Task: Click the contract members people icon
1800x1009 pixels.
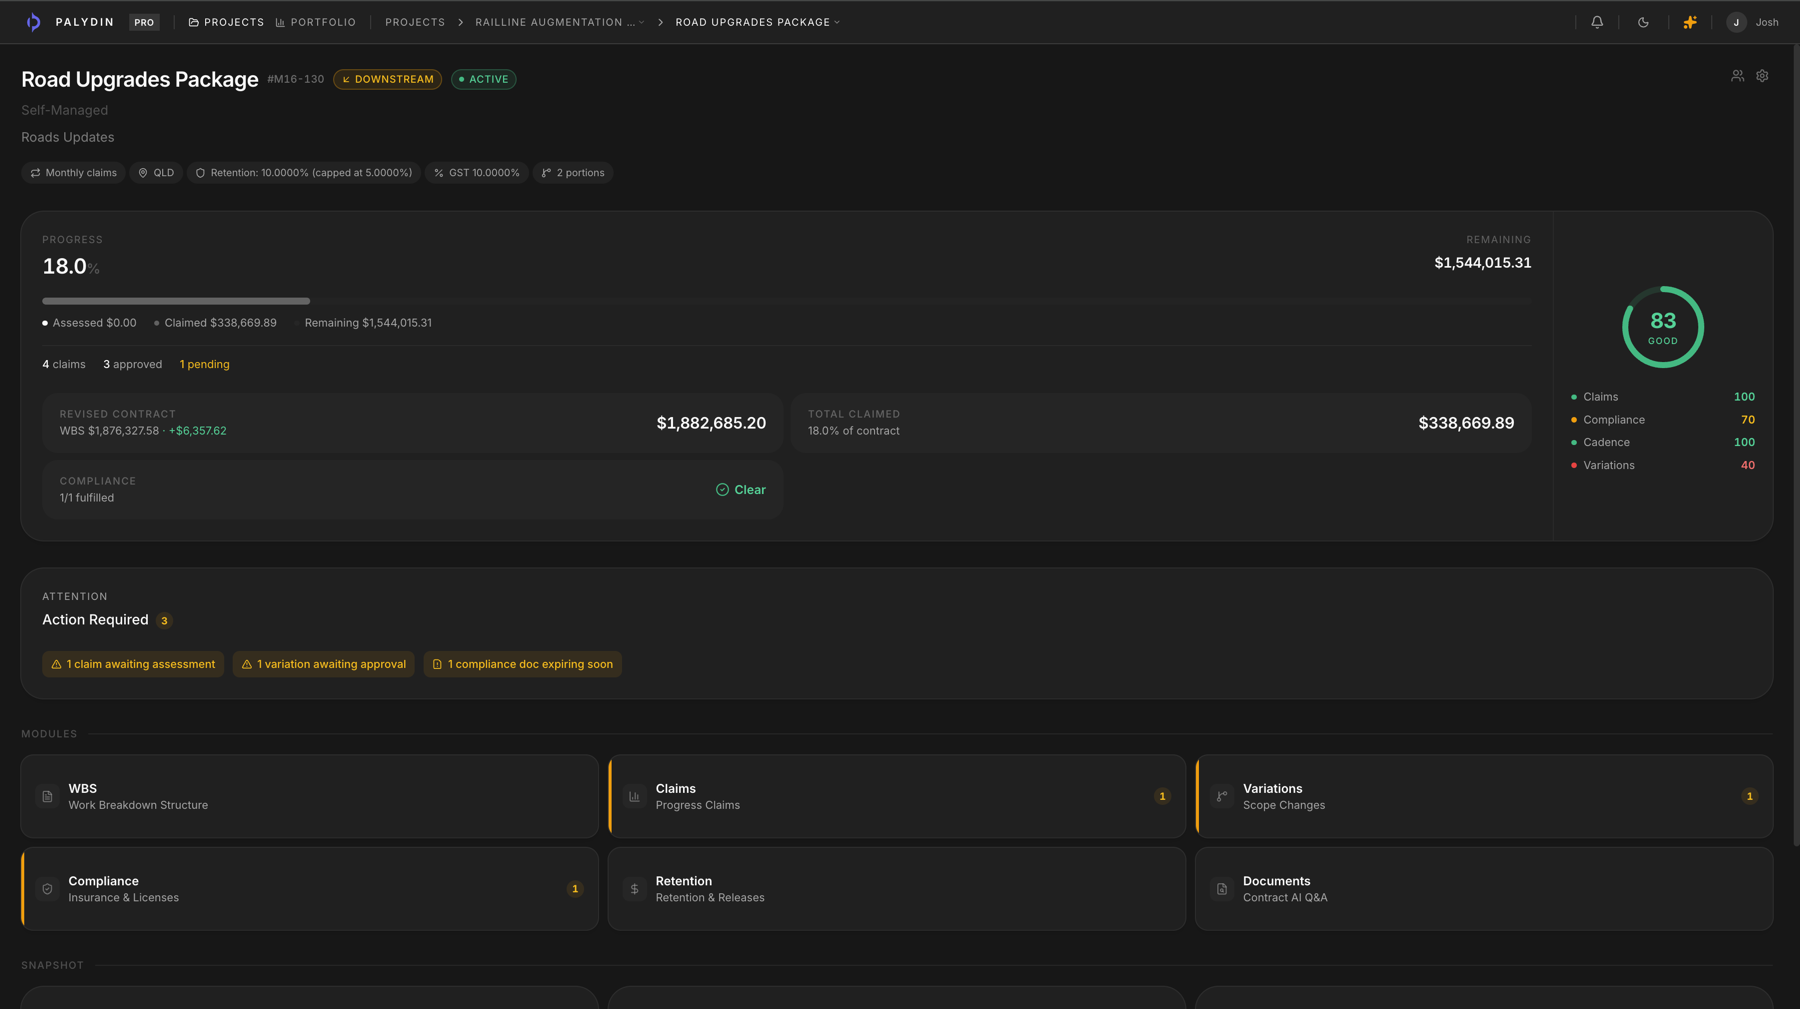Action: click(1737, 75)
